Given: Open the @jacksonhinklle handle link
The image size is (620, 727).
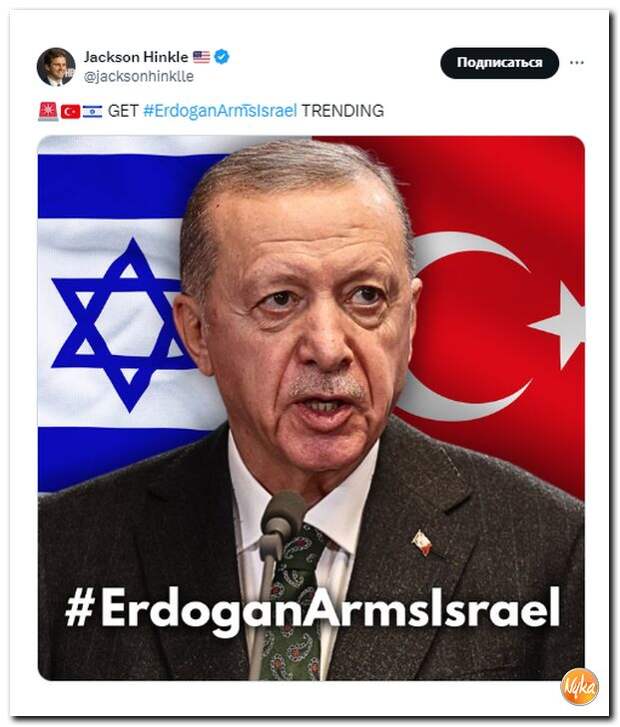Looking at the screenshot, I should click(139, 76).
